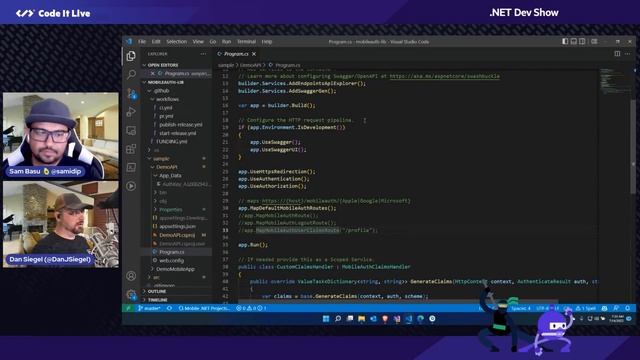Open the Search view in the activity bar
640x360 pixels.
coord(131,74)
